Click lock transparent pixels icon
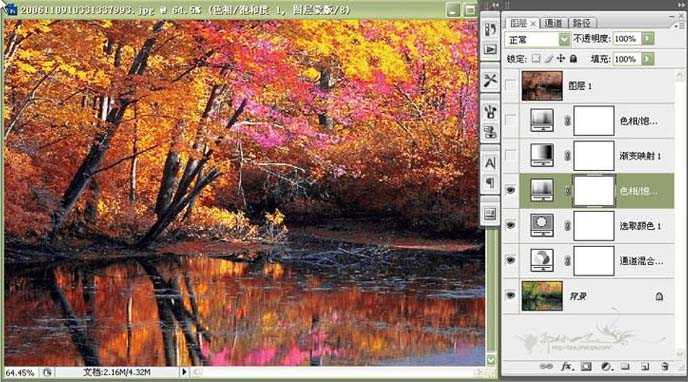Screen dimensions: 688x382 [x=536, y=58]
